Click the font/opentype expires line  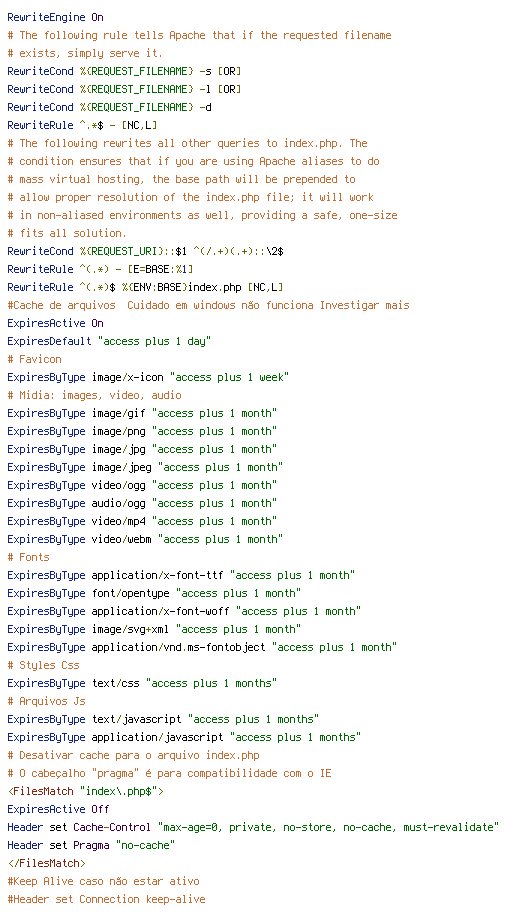tap(154, 593)
